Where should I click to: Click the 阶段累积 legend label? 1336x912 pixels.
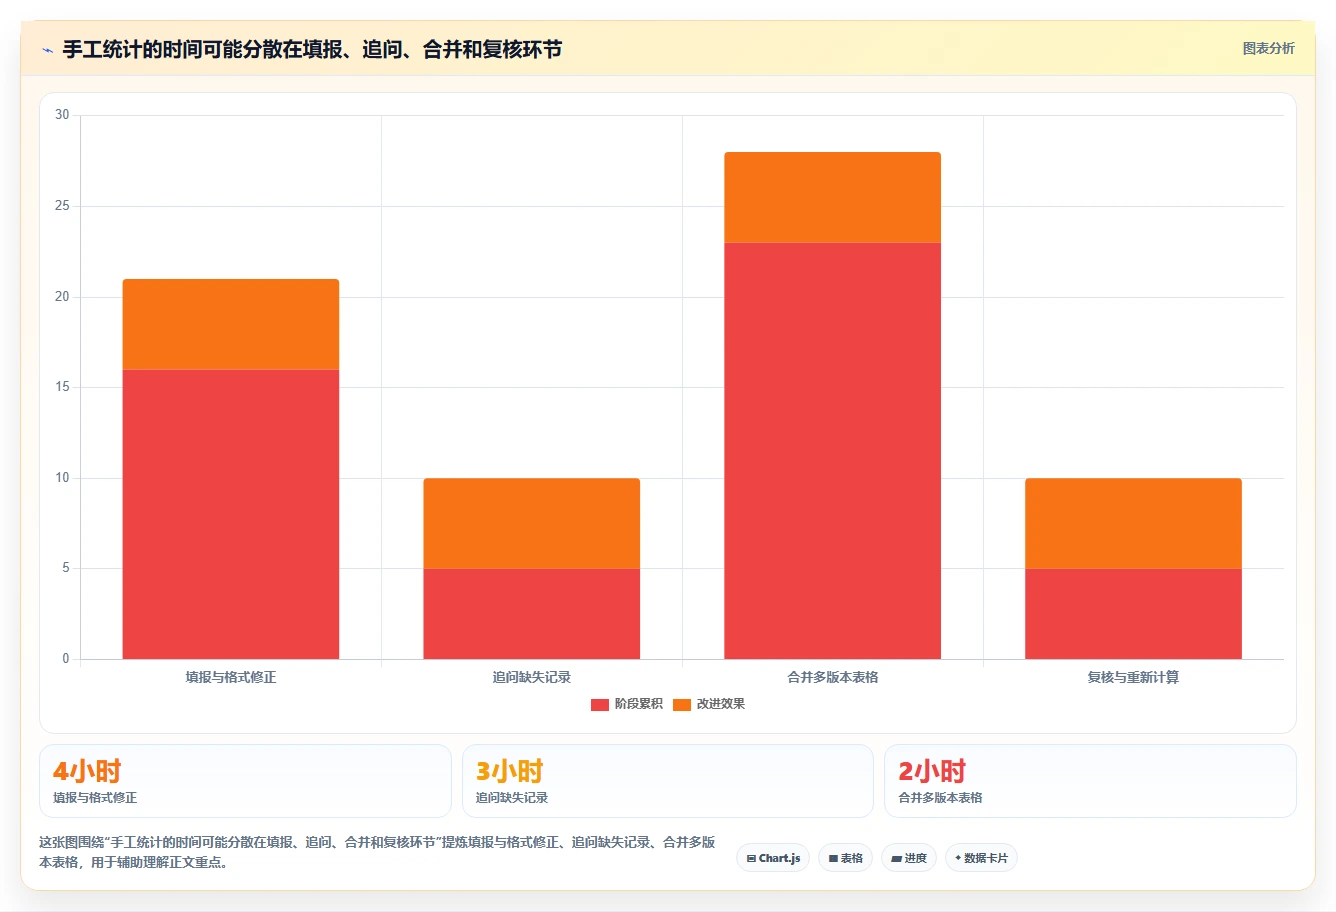click(638, 704)
